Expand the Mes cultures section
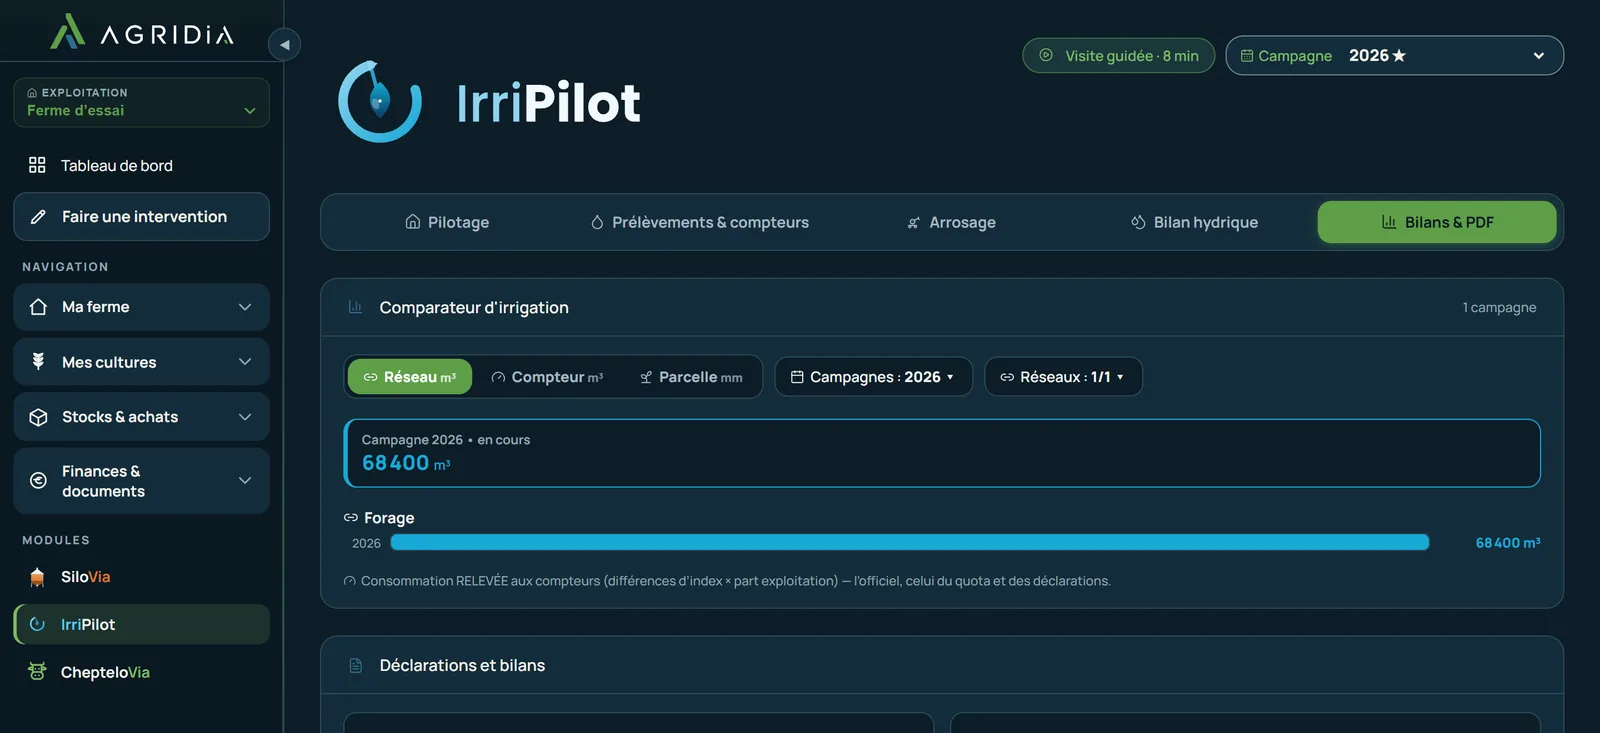Screen dimensions: 1600x733 pyautogui.click(x=141, y=362)
